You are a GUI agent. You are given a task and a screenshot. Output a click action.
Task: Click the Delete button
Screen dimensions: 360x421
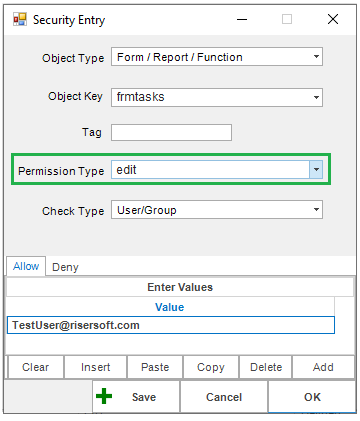click(266, 367)
